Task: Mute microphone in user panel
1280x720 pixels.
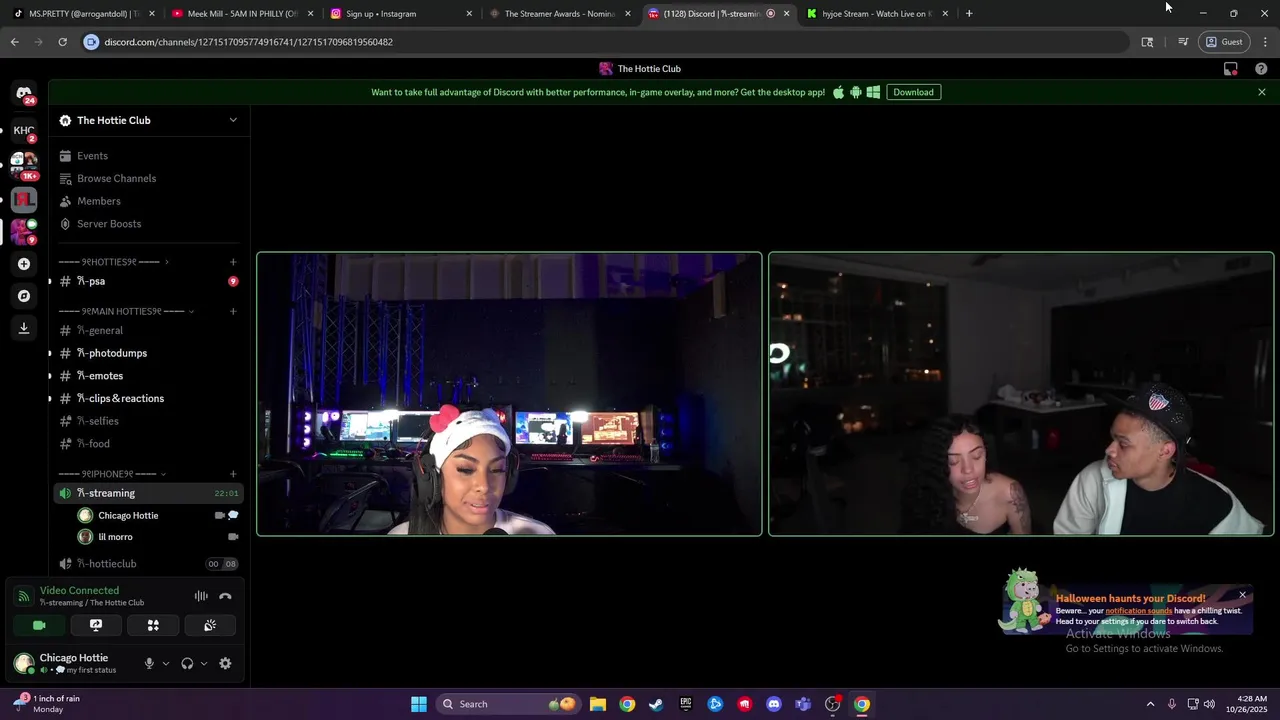Action: click(149, 663)
